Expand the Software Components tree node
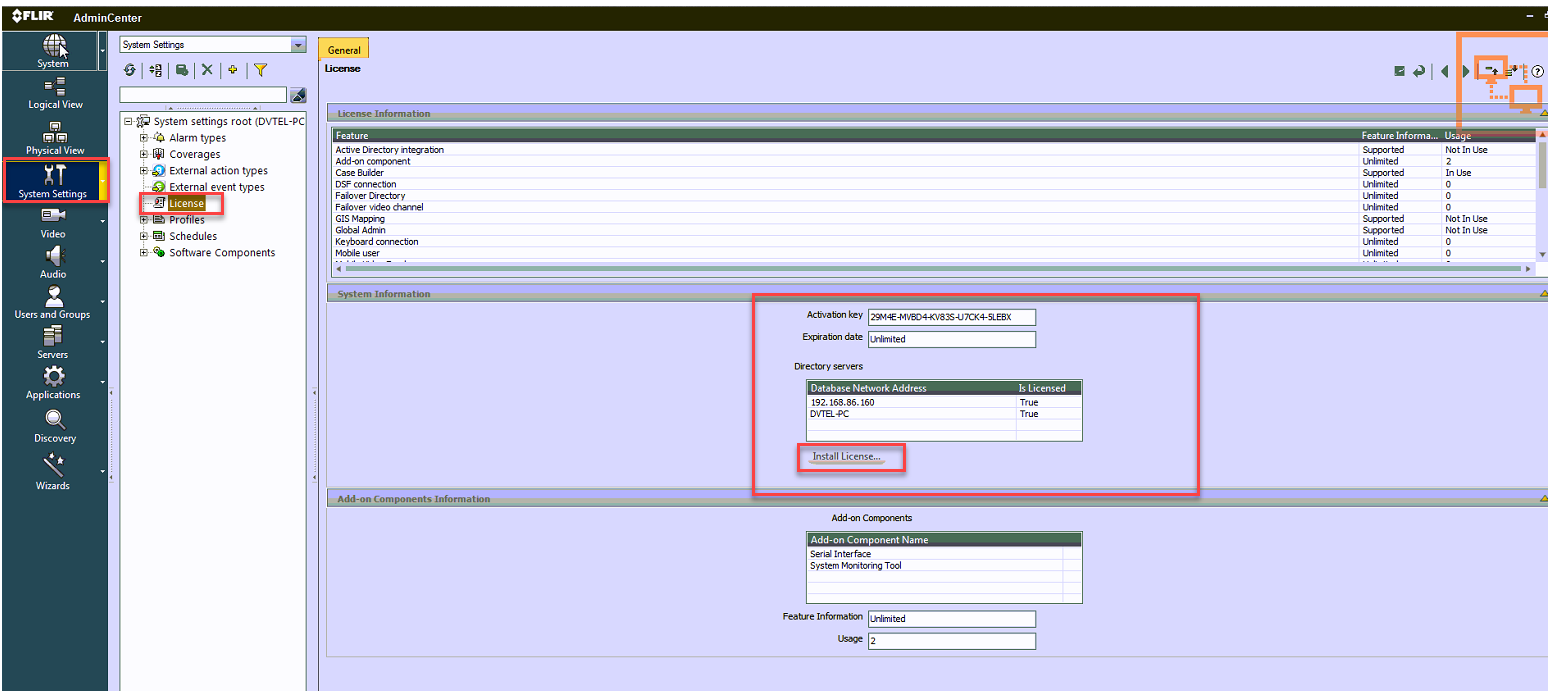 click(143, 252)
